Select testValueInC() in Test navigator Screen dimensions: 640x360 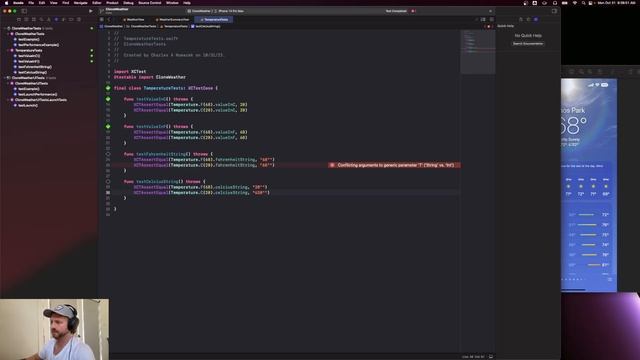click(29, 56)
